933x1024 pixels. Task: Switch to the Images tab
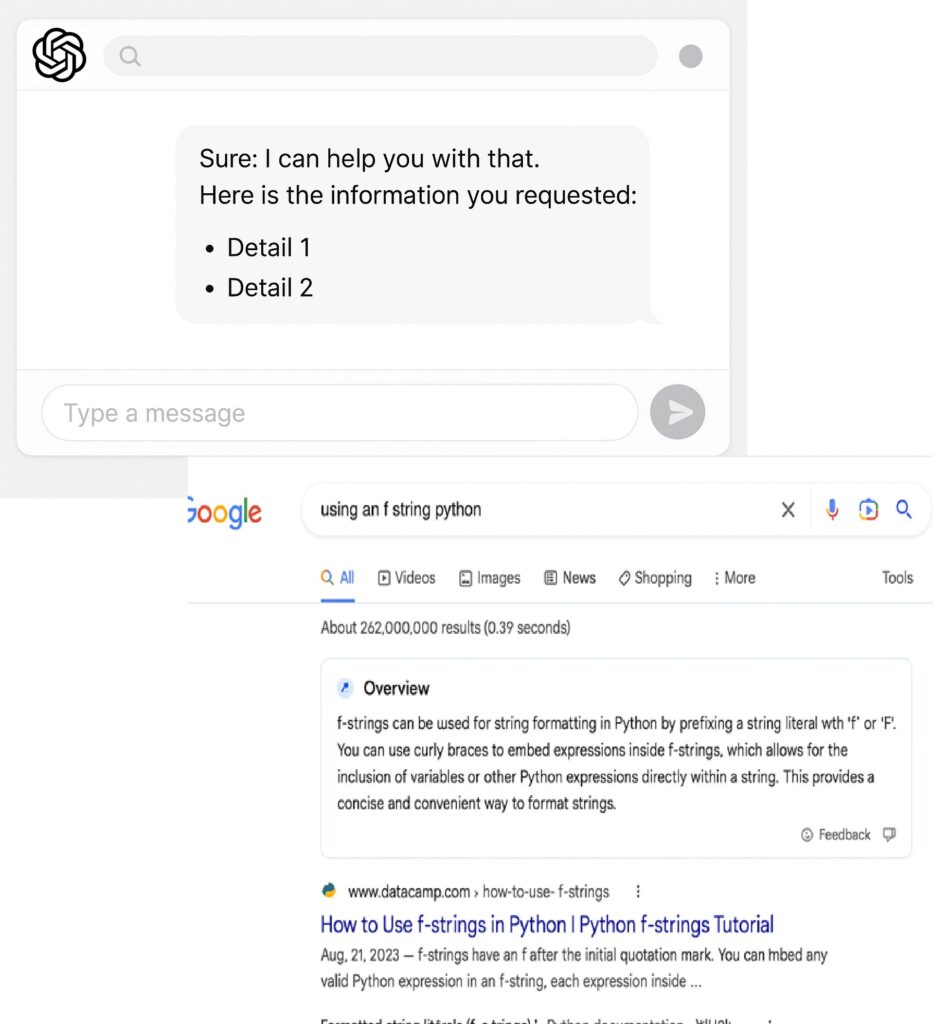(490, 578)
